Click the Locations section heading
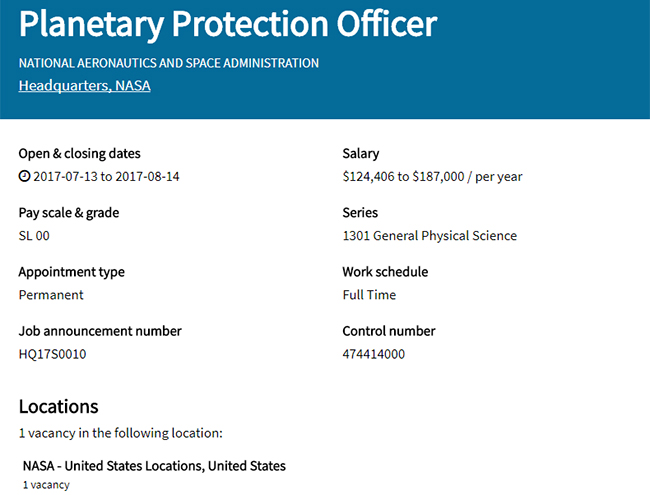This screenshot has height=495, width=650. [59, 406]
